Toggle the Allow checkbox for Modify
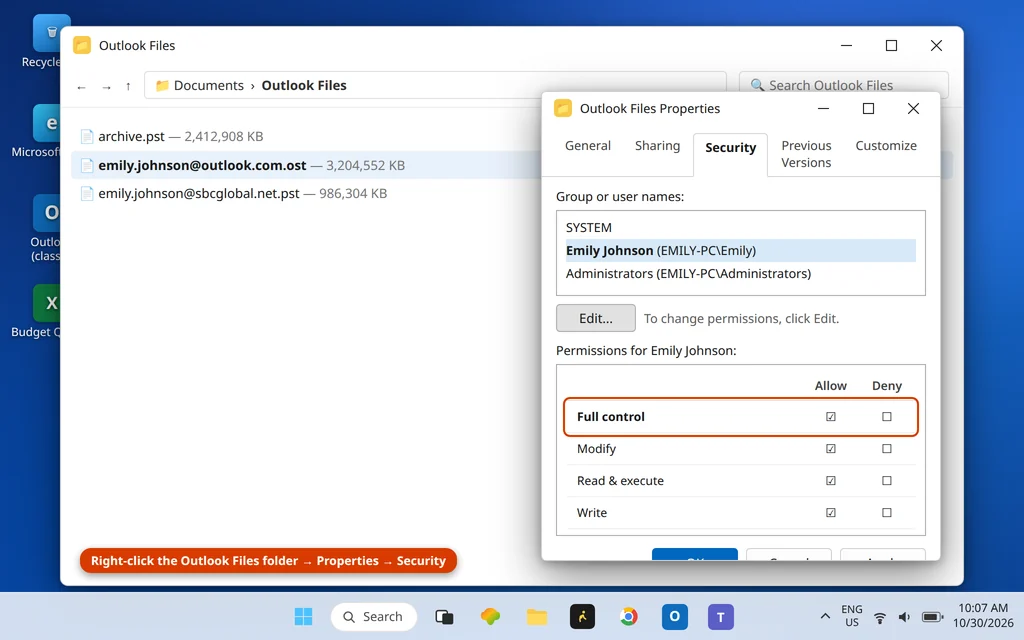 pos(831,449)
